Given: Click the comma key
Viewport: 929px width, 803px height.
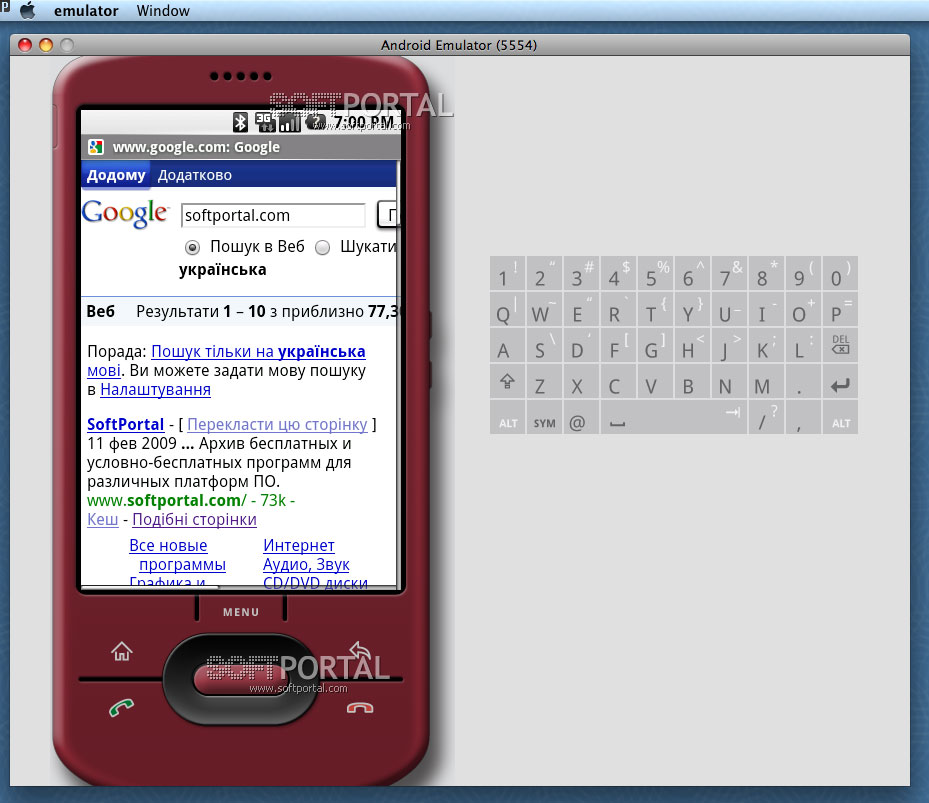Looking at the screenshot, I should [x=803, y=417].
